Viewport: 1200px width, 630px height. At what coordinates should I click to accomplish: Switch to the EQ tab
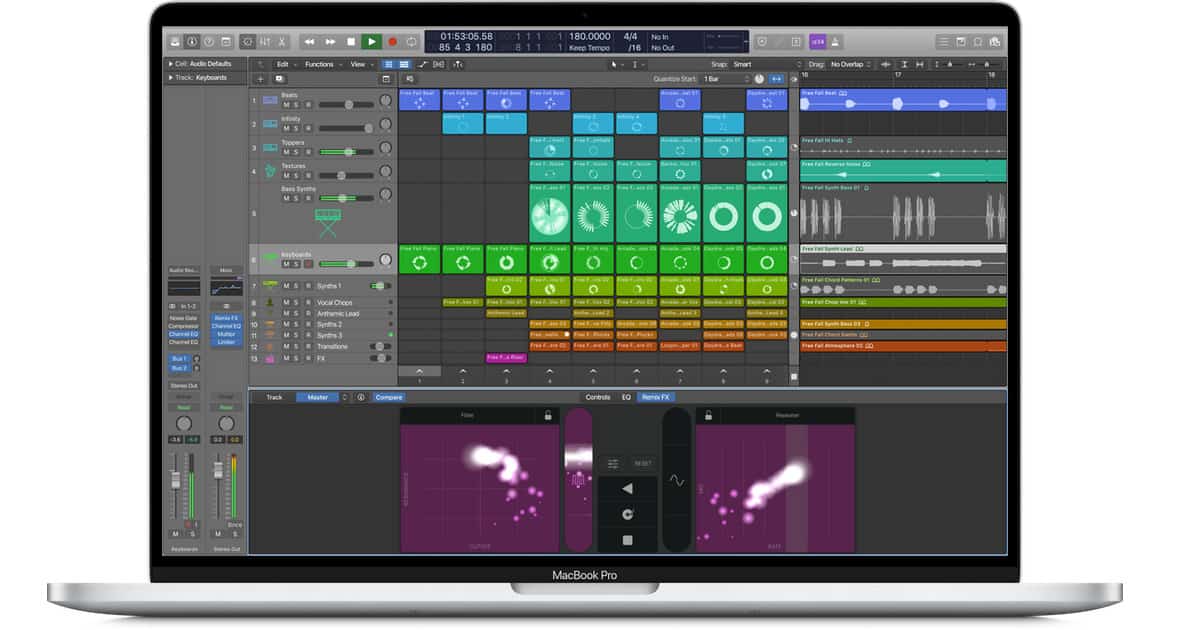tap(626, 397)
